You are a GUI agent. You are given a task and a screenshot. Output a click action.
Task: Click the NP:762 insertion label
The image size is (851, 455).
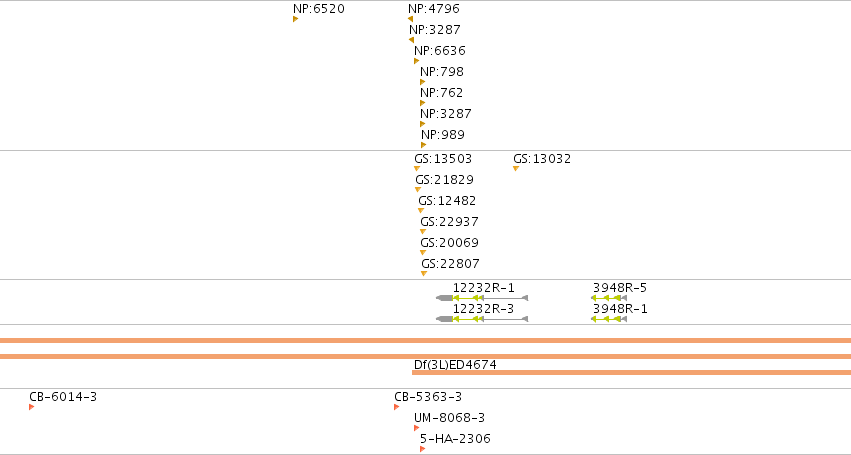click(441, 93)
